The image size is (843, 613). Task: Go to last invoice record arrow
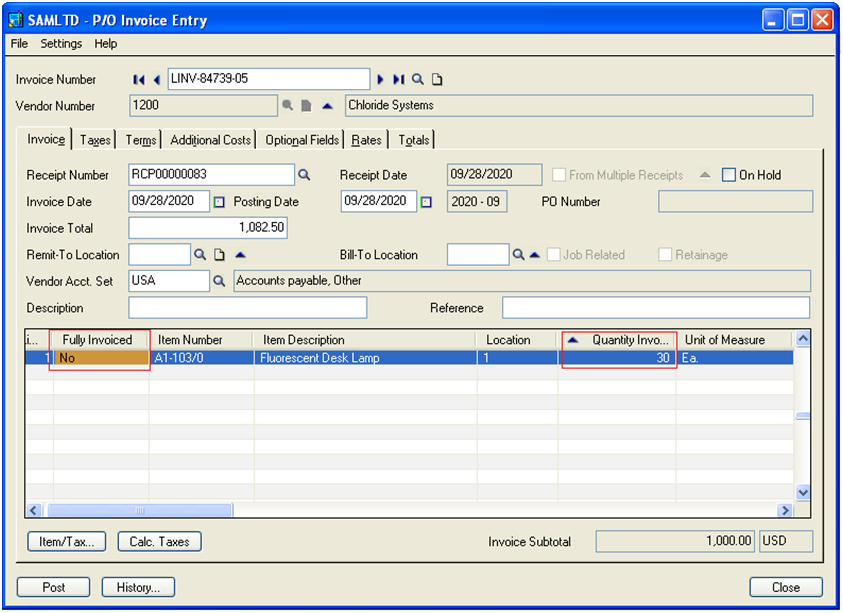pyautogui.click(x=398, y=80)
